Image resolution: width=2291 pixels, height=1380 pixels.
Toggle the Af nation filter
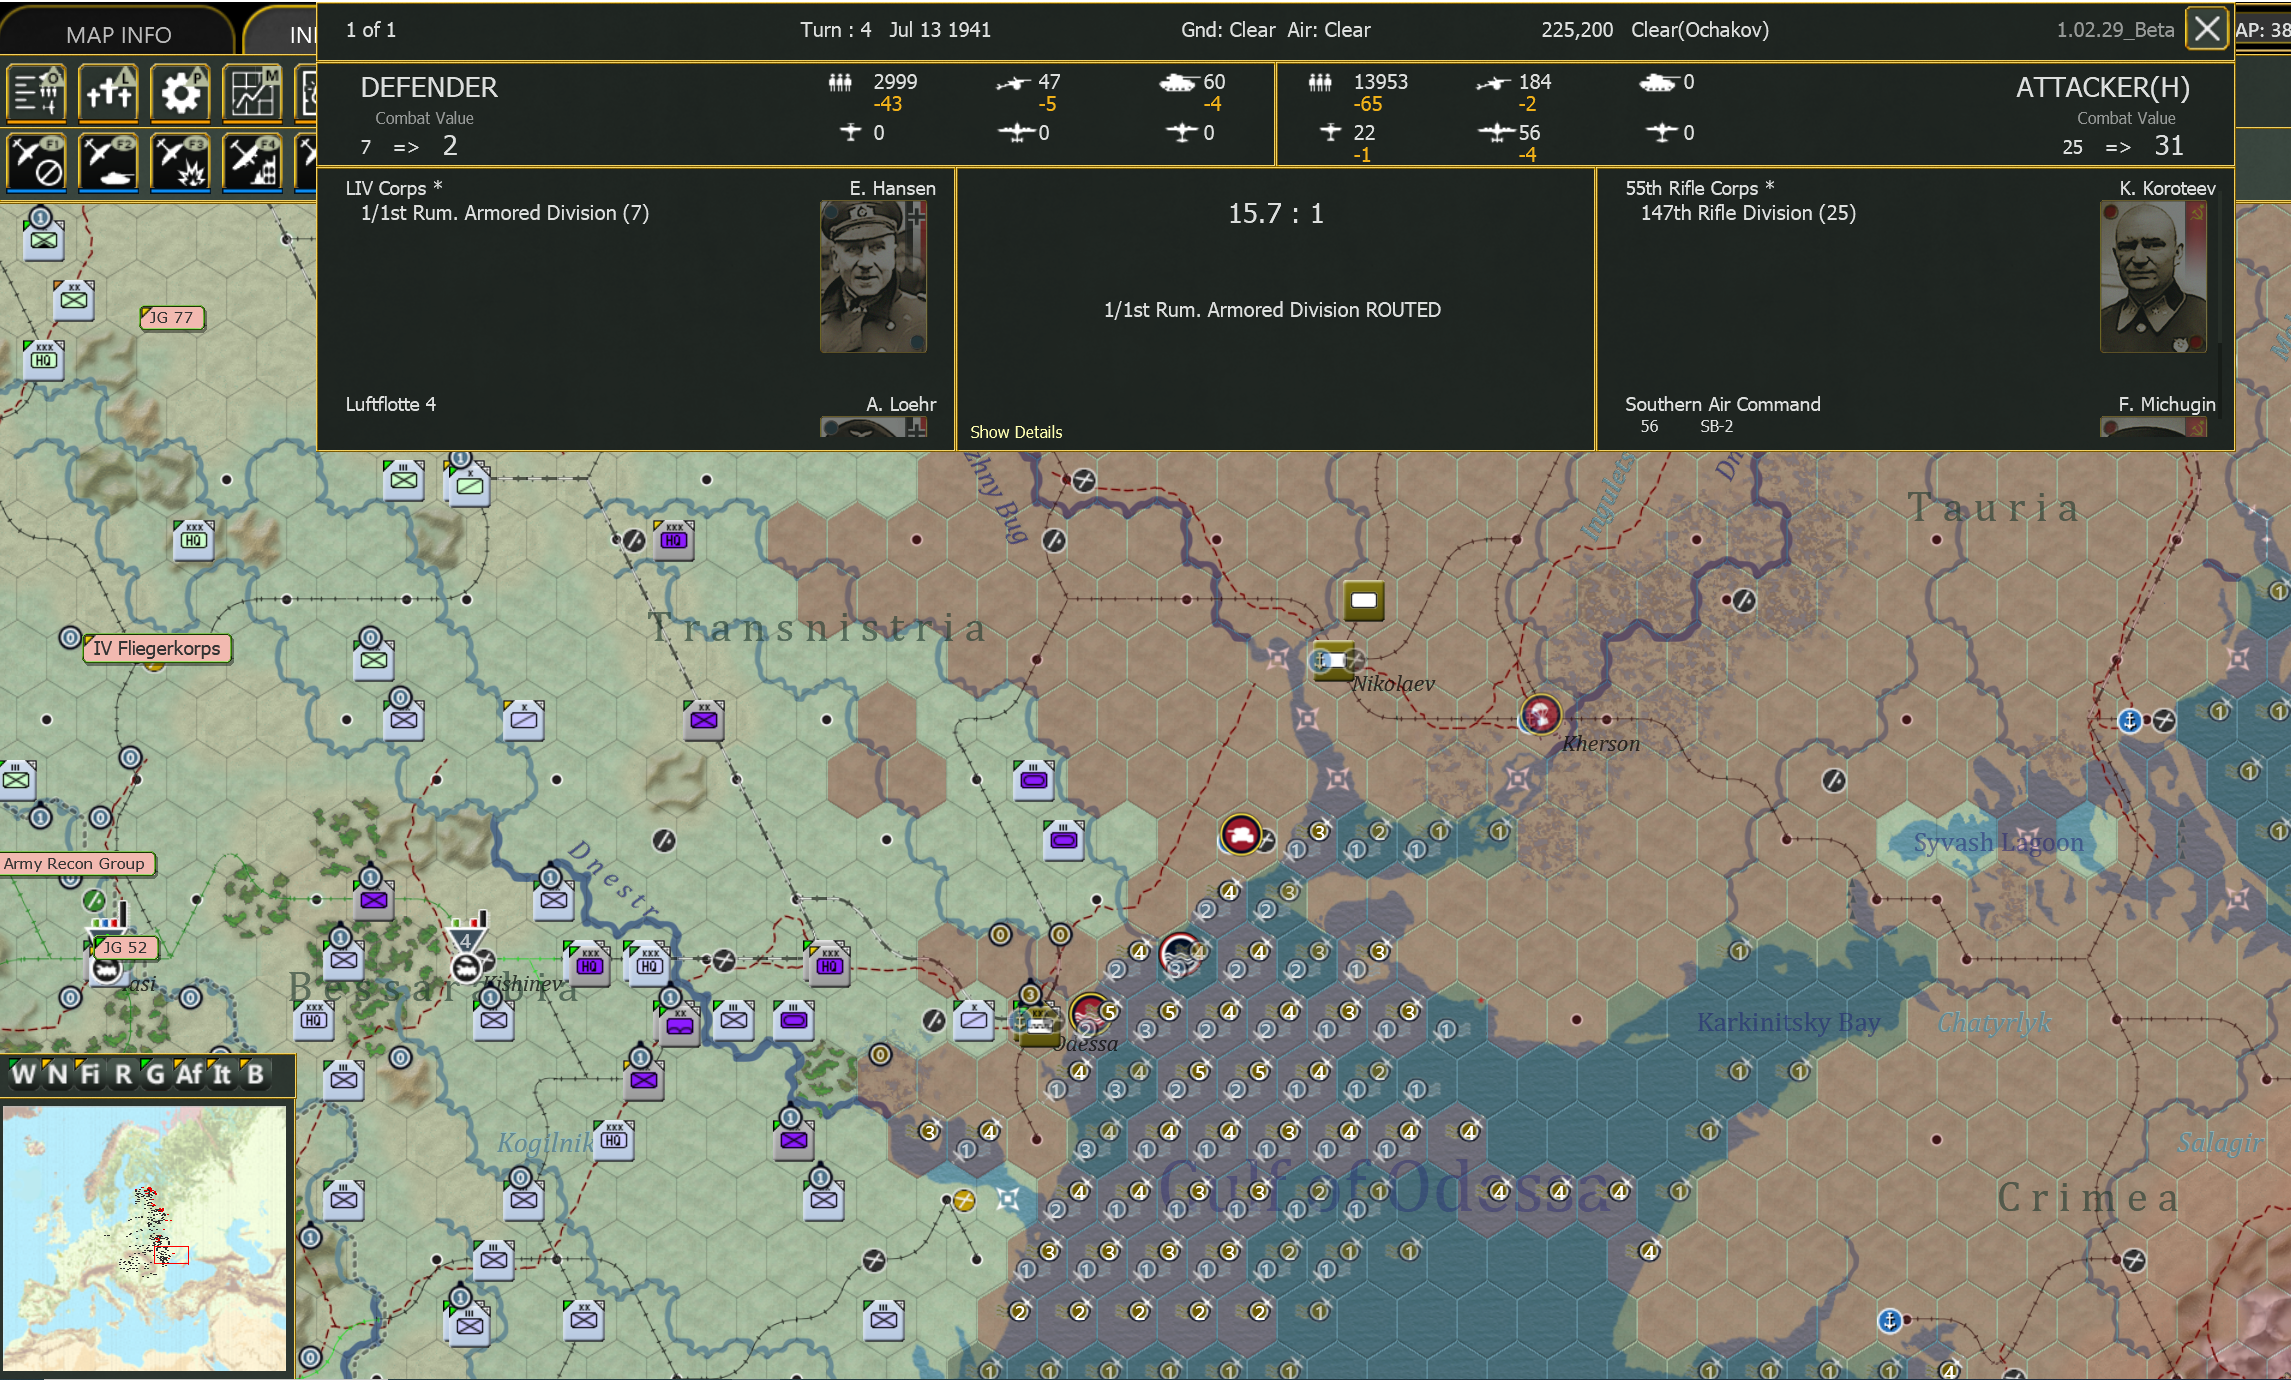pos(188,1074)
